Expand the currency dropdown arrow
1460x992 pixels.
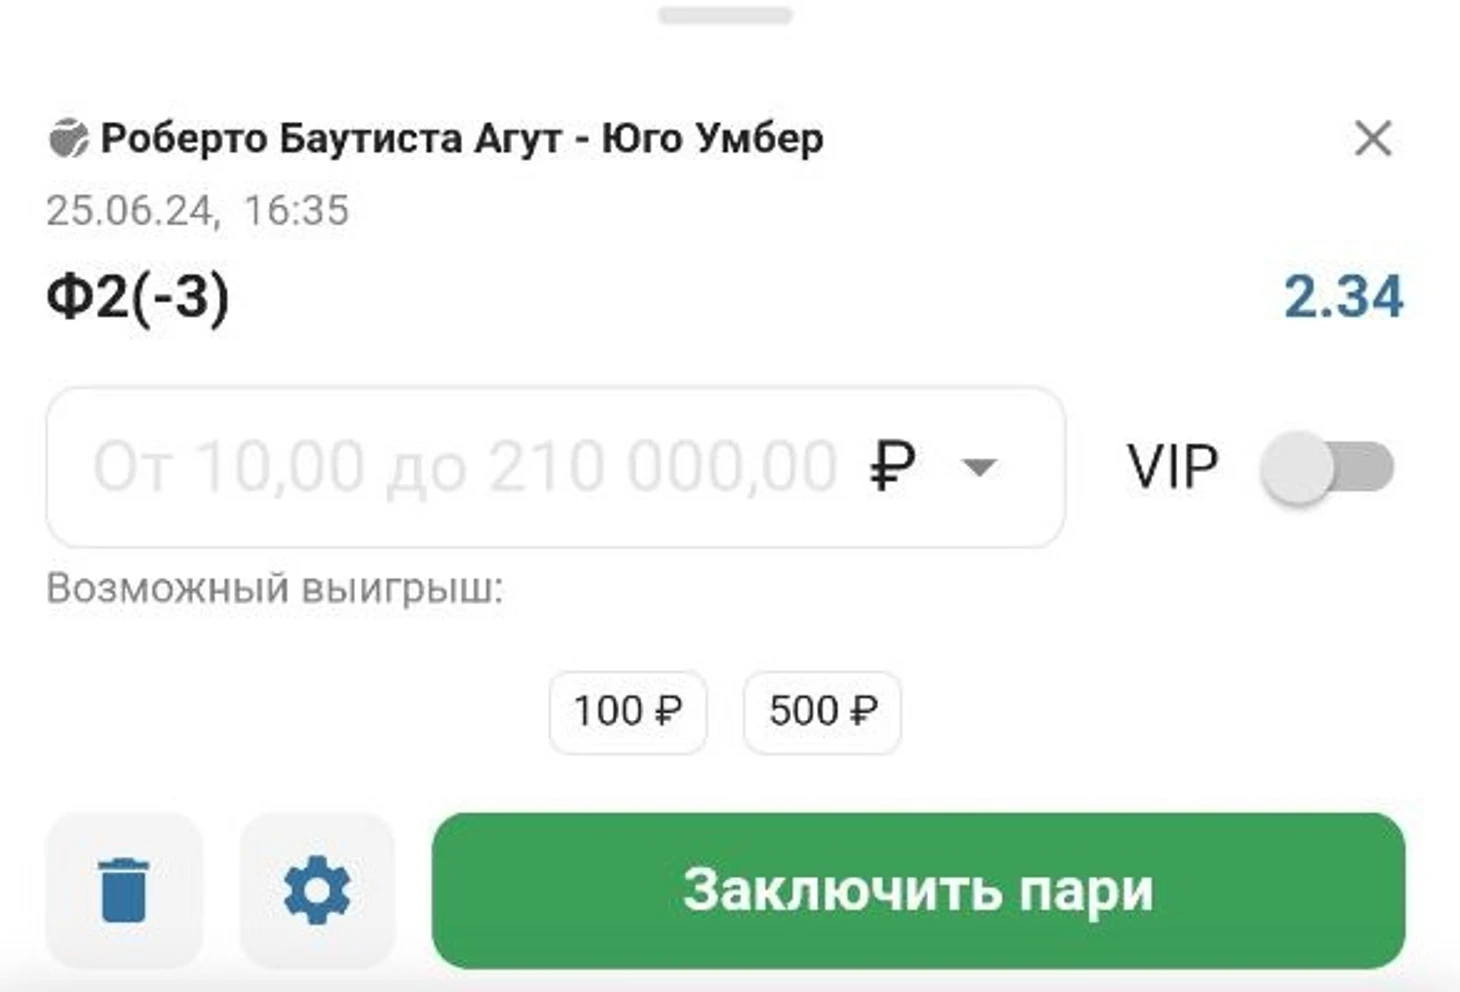978,467
